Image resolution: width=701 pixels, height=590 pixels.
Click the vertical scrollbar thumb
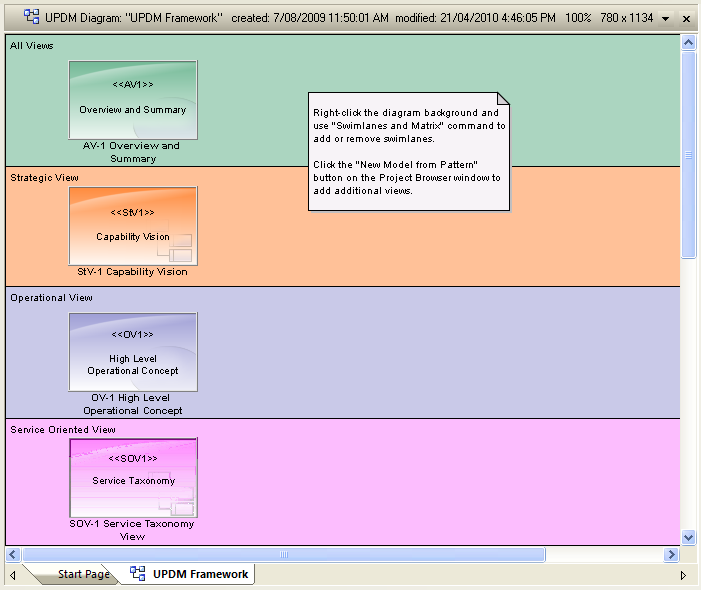[x=688, y=155]
